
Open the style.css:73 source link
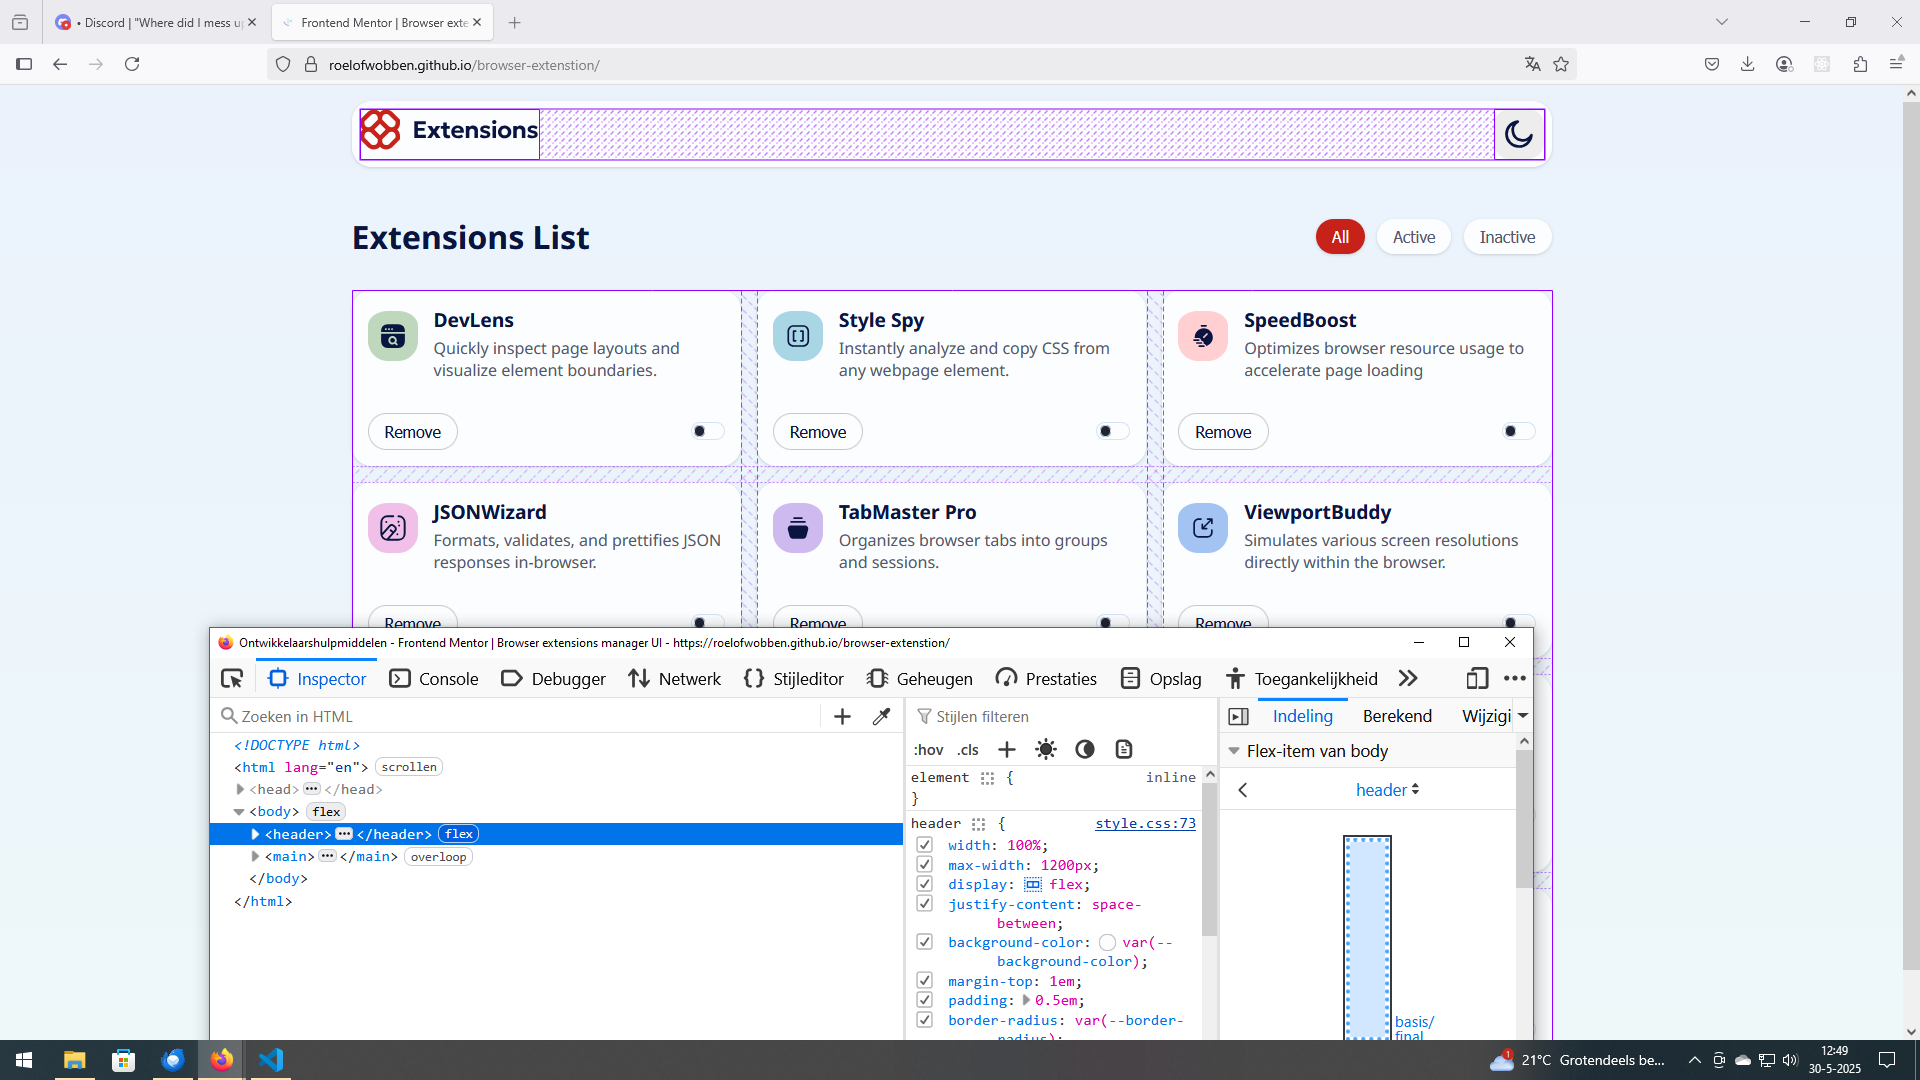[1145, 823]
